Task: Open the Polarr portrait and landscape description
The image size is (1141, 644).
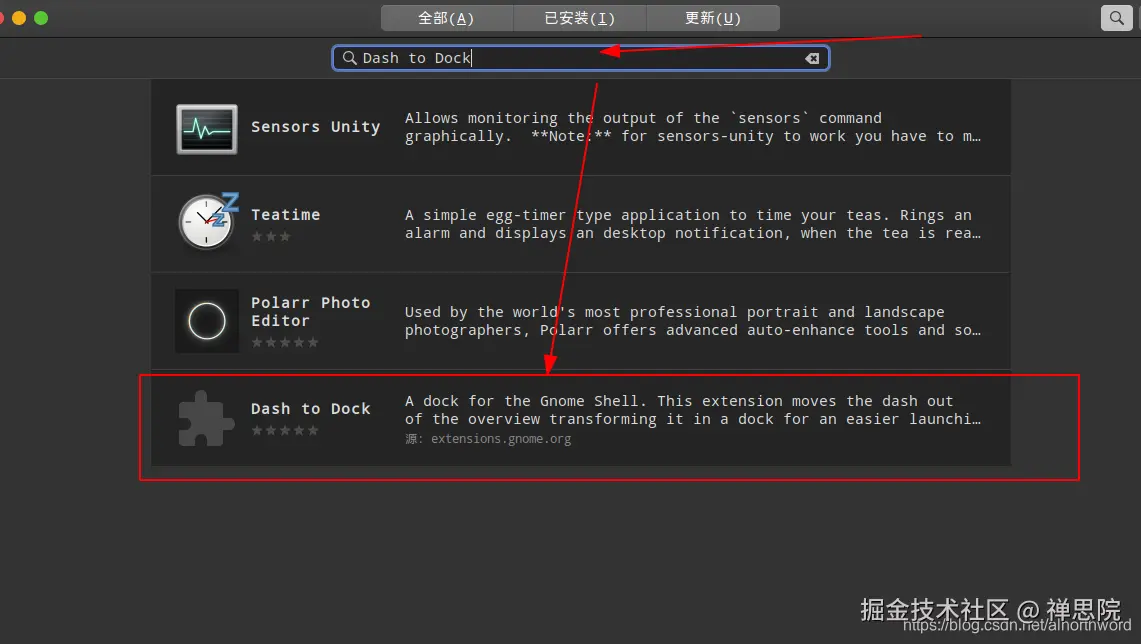Action: click(x=693, y=321)
